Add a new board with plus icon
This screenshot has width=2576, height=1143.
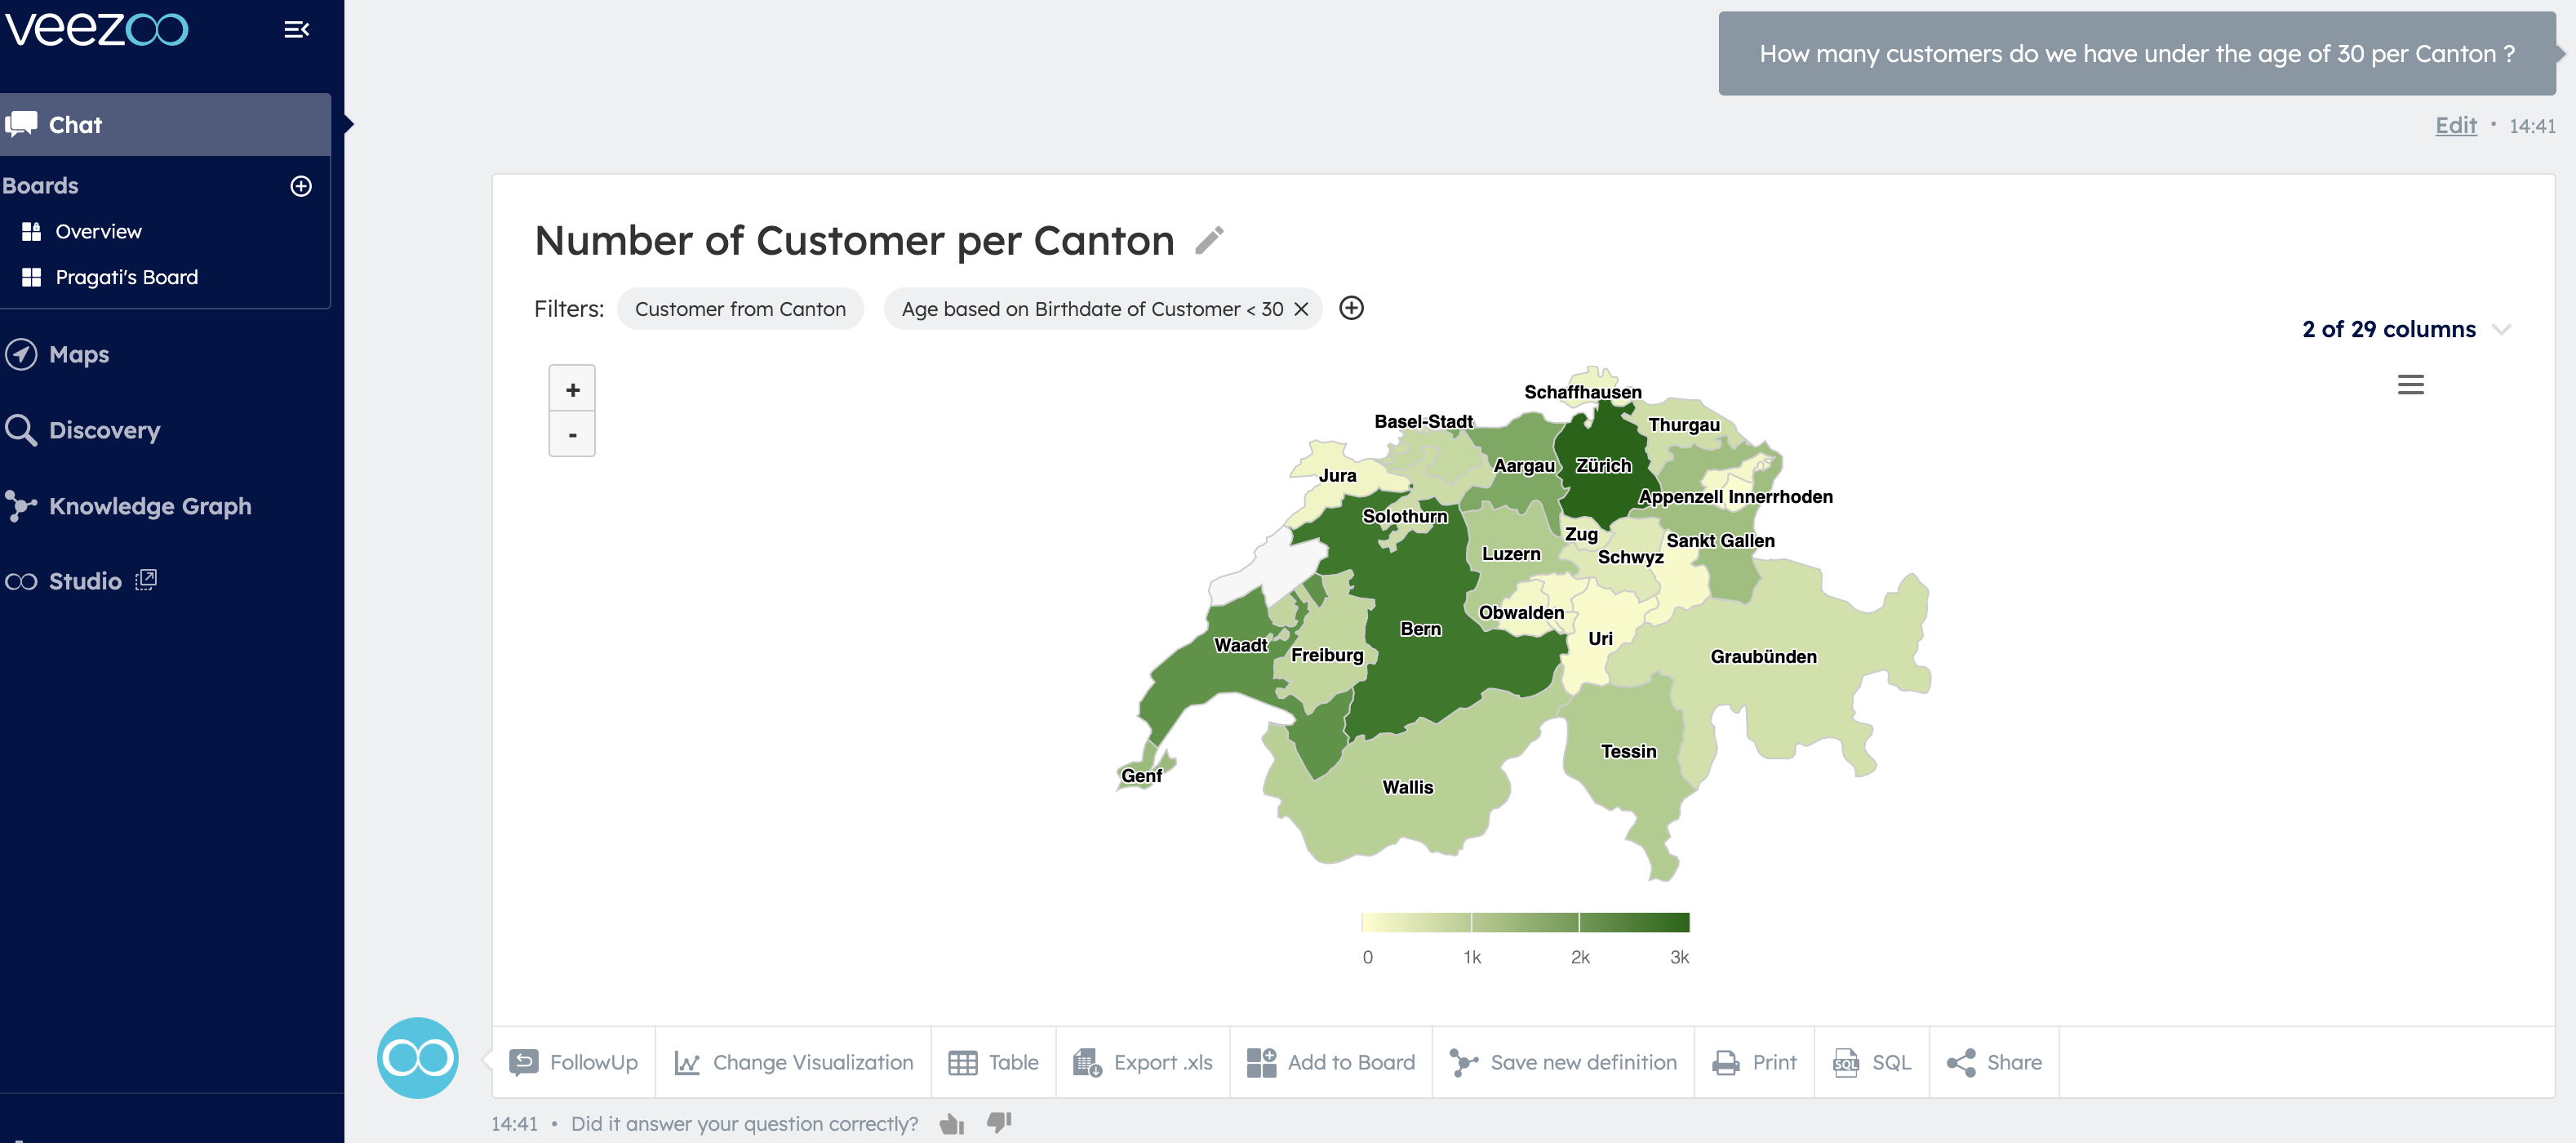[x=301, y=186]
